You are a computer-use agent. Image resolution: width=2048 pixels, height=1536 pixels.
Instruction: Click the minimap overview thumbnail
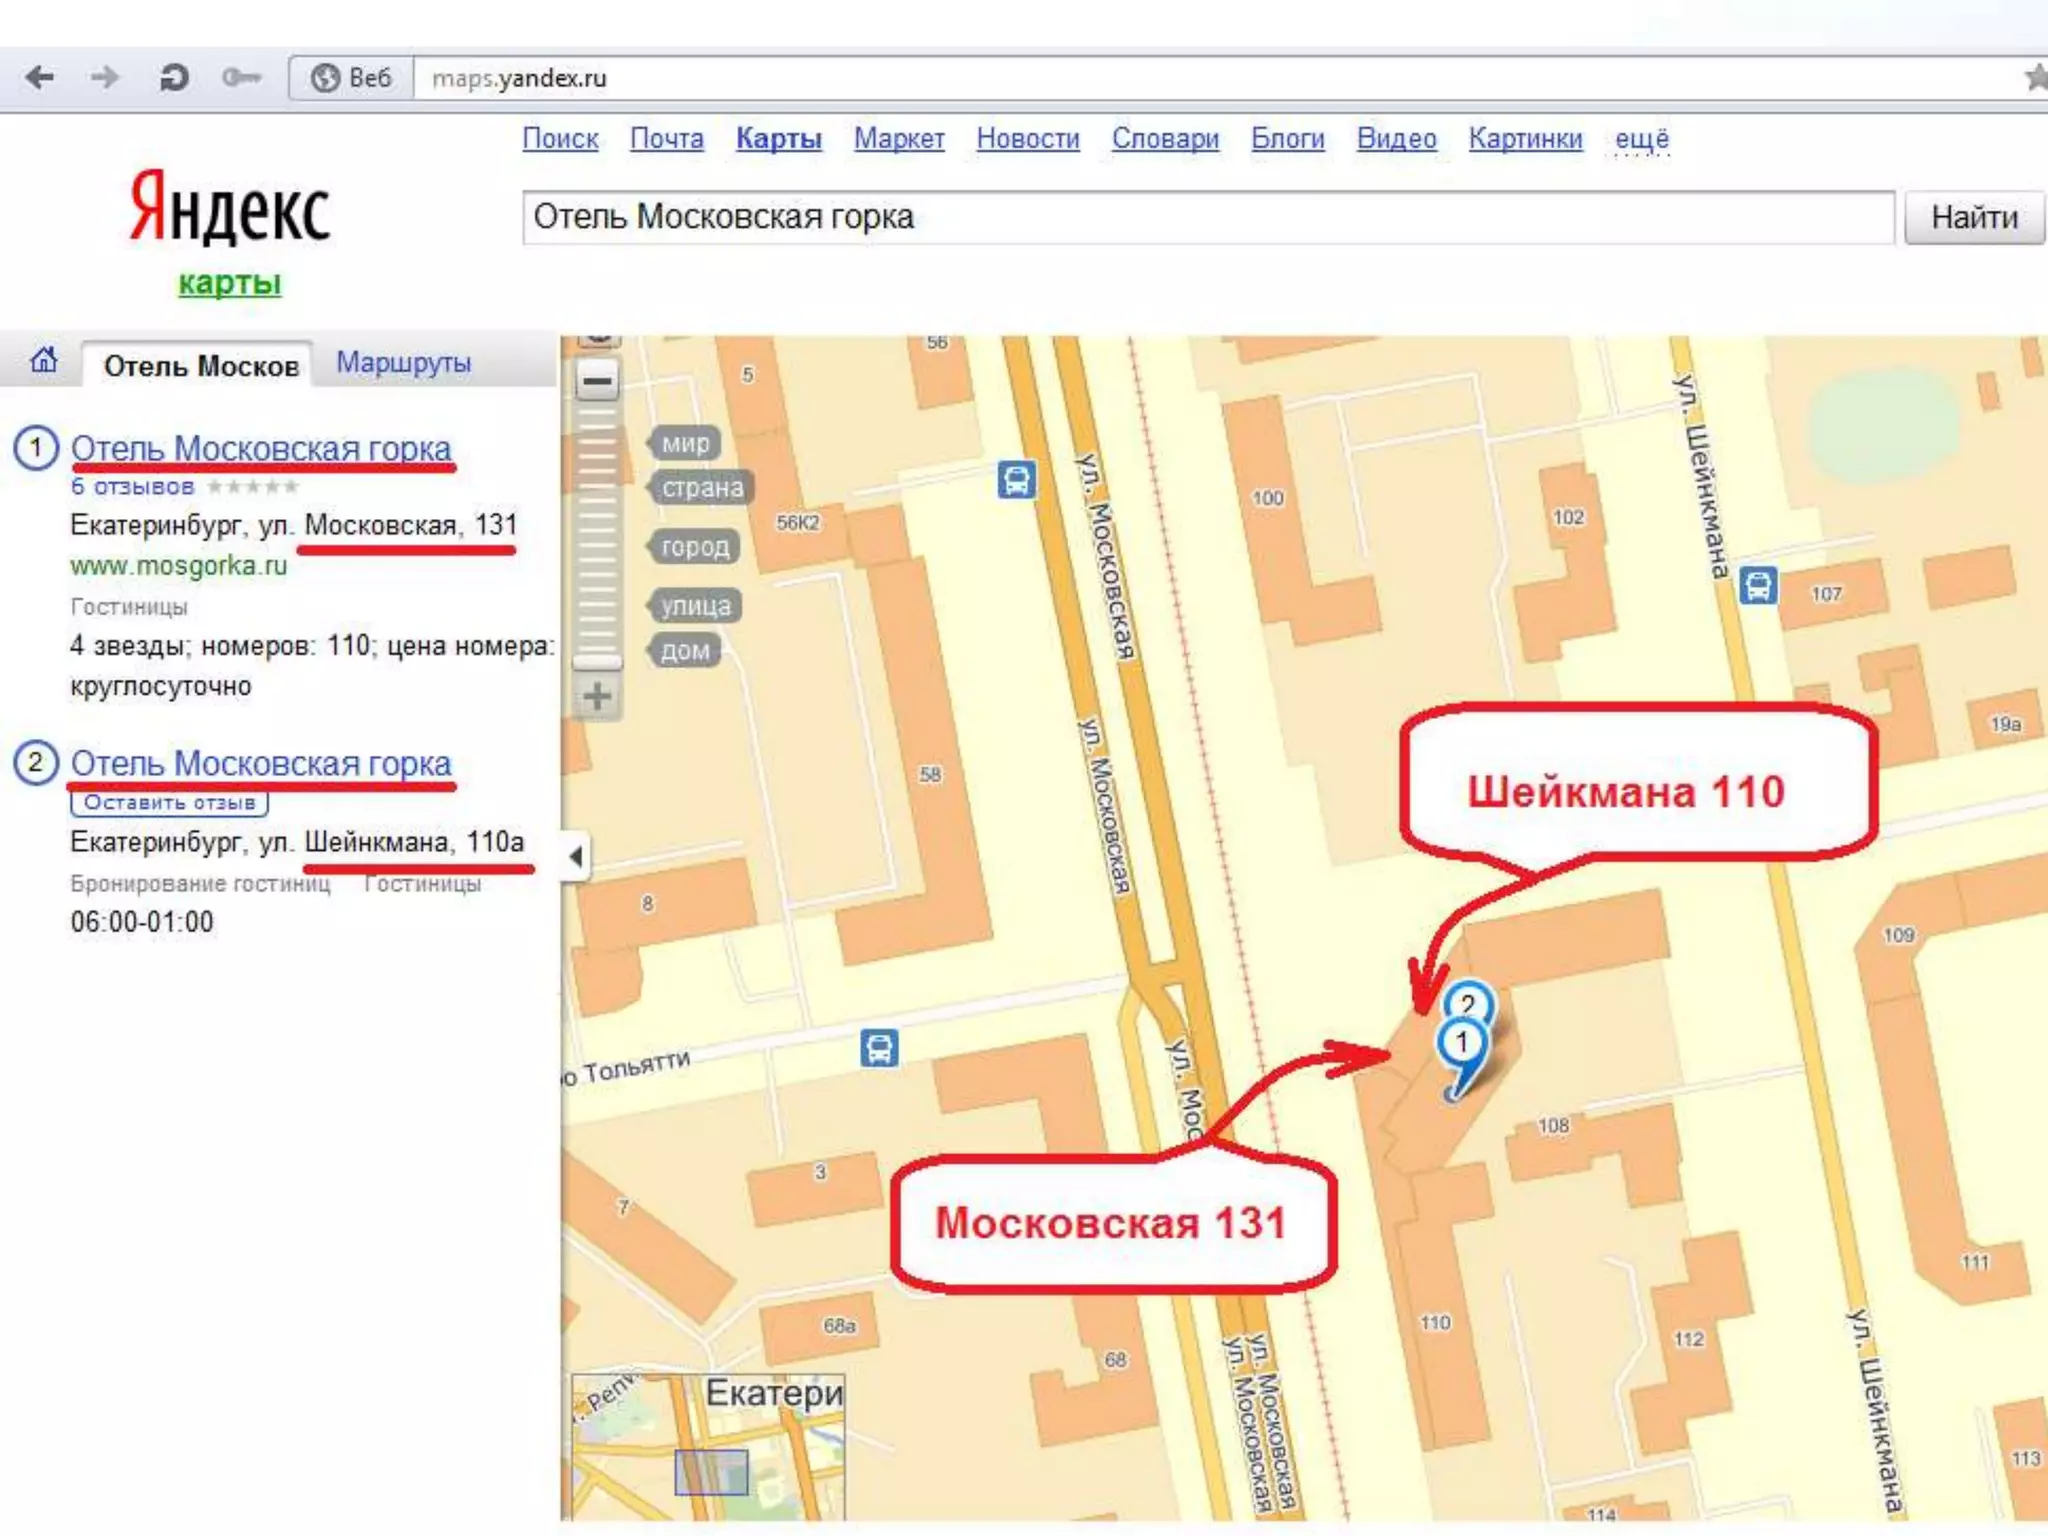click(709, 1448)
